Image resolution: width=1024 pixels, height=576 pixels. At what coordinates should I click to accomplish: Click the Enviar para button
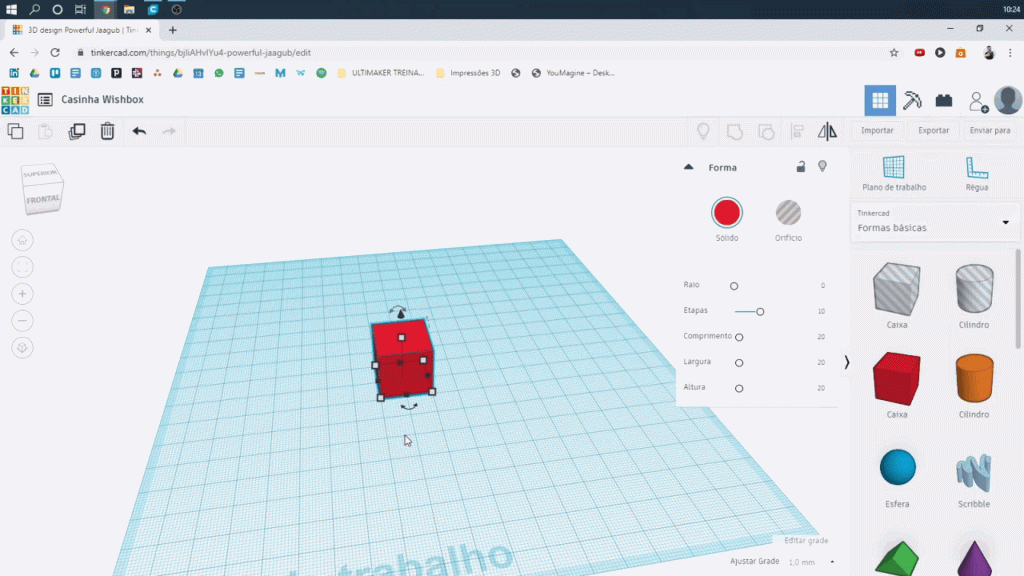tap(989, 131)
